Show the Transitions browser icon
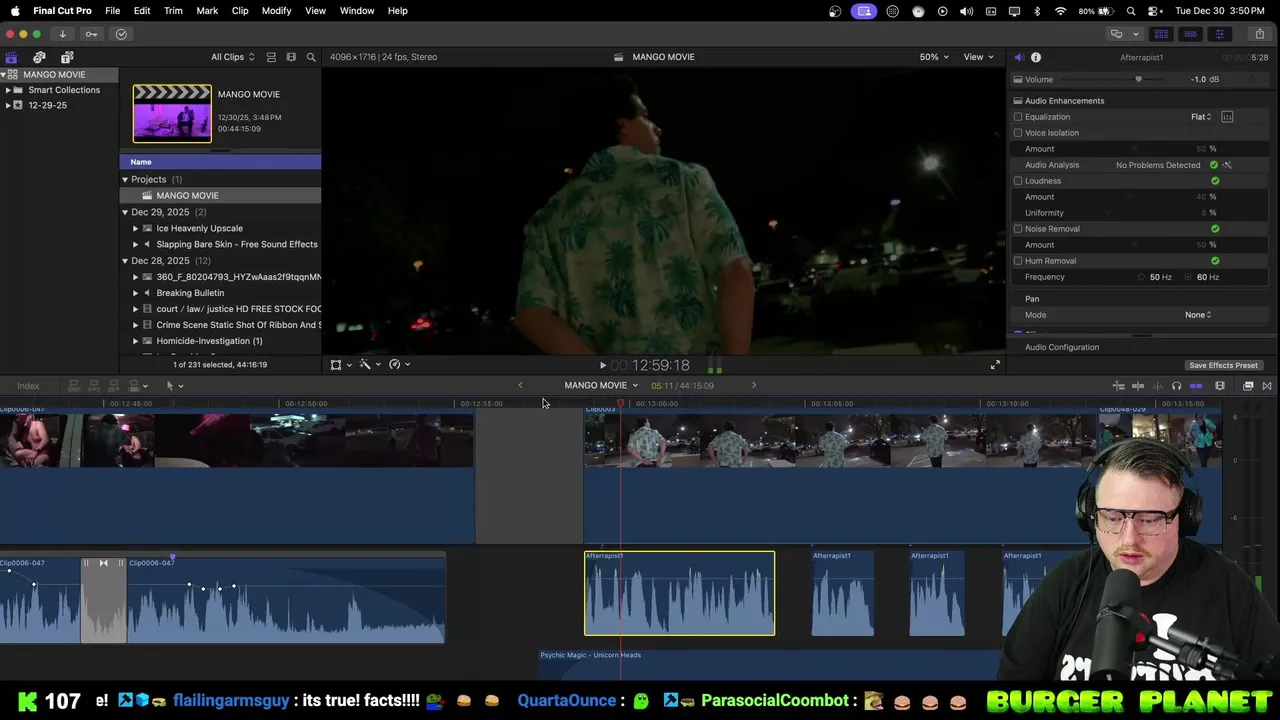This screenshot has width=1280, height=720. (1267, 386)
